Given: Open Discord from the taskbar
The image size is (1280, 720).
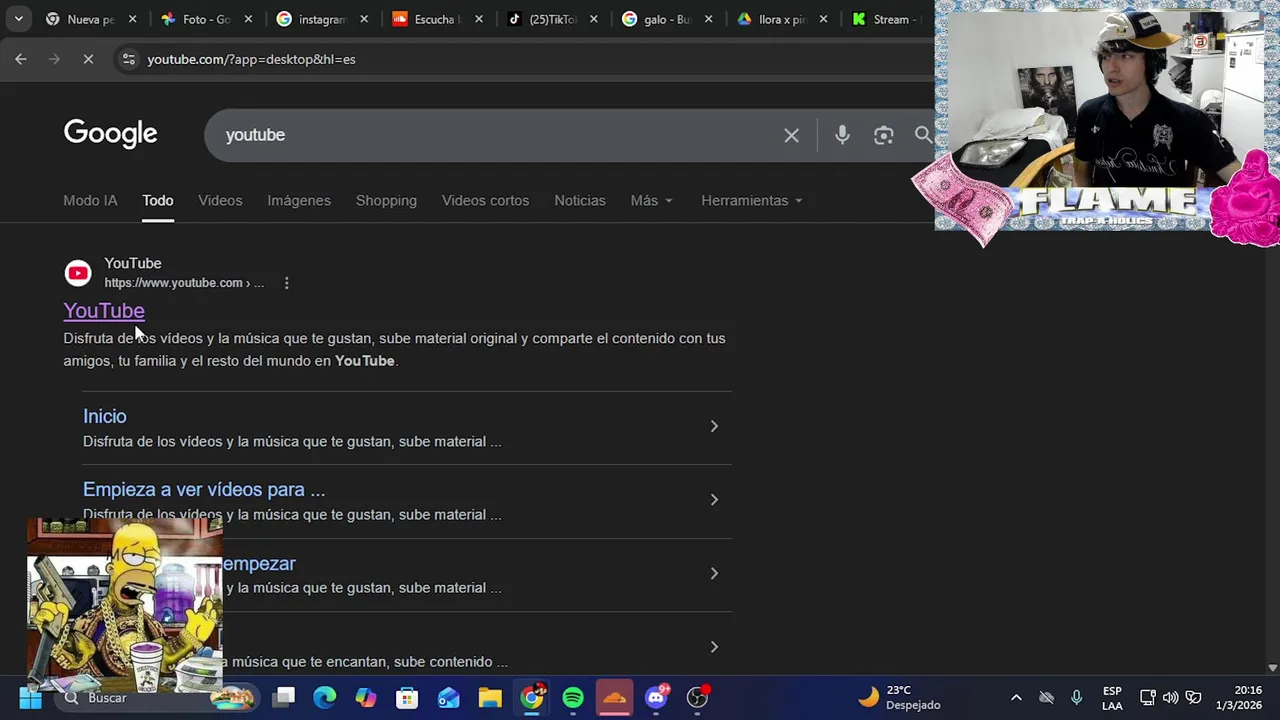Looking at the screenshot, I should [x=656, y=697].
